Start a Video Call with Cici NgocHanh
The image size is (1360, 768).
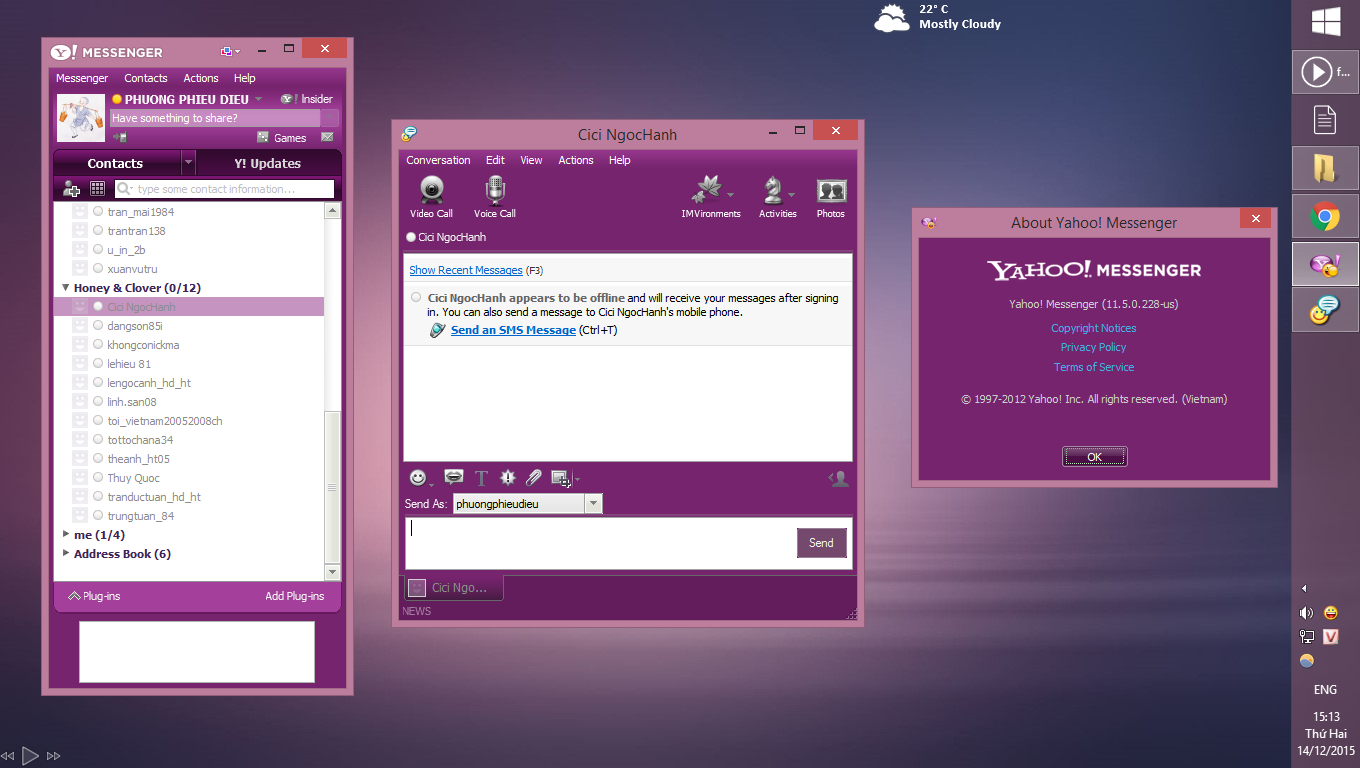tap(432, 196)
